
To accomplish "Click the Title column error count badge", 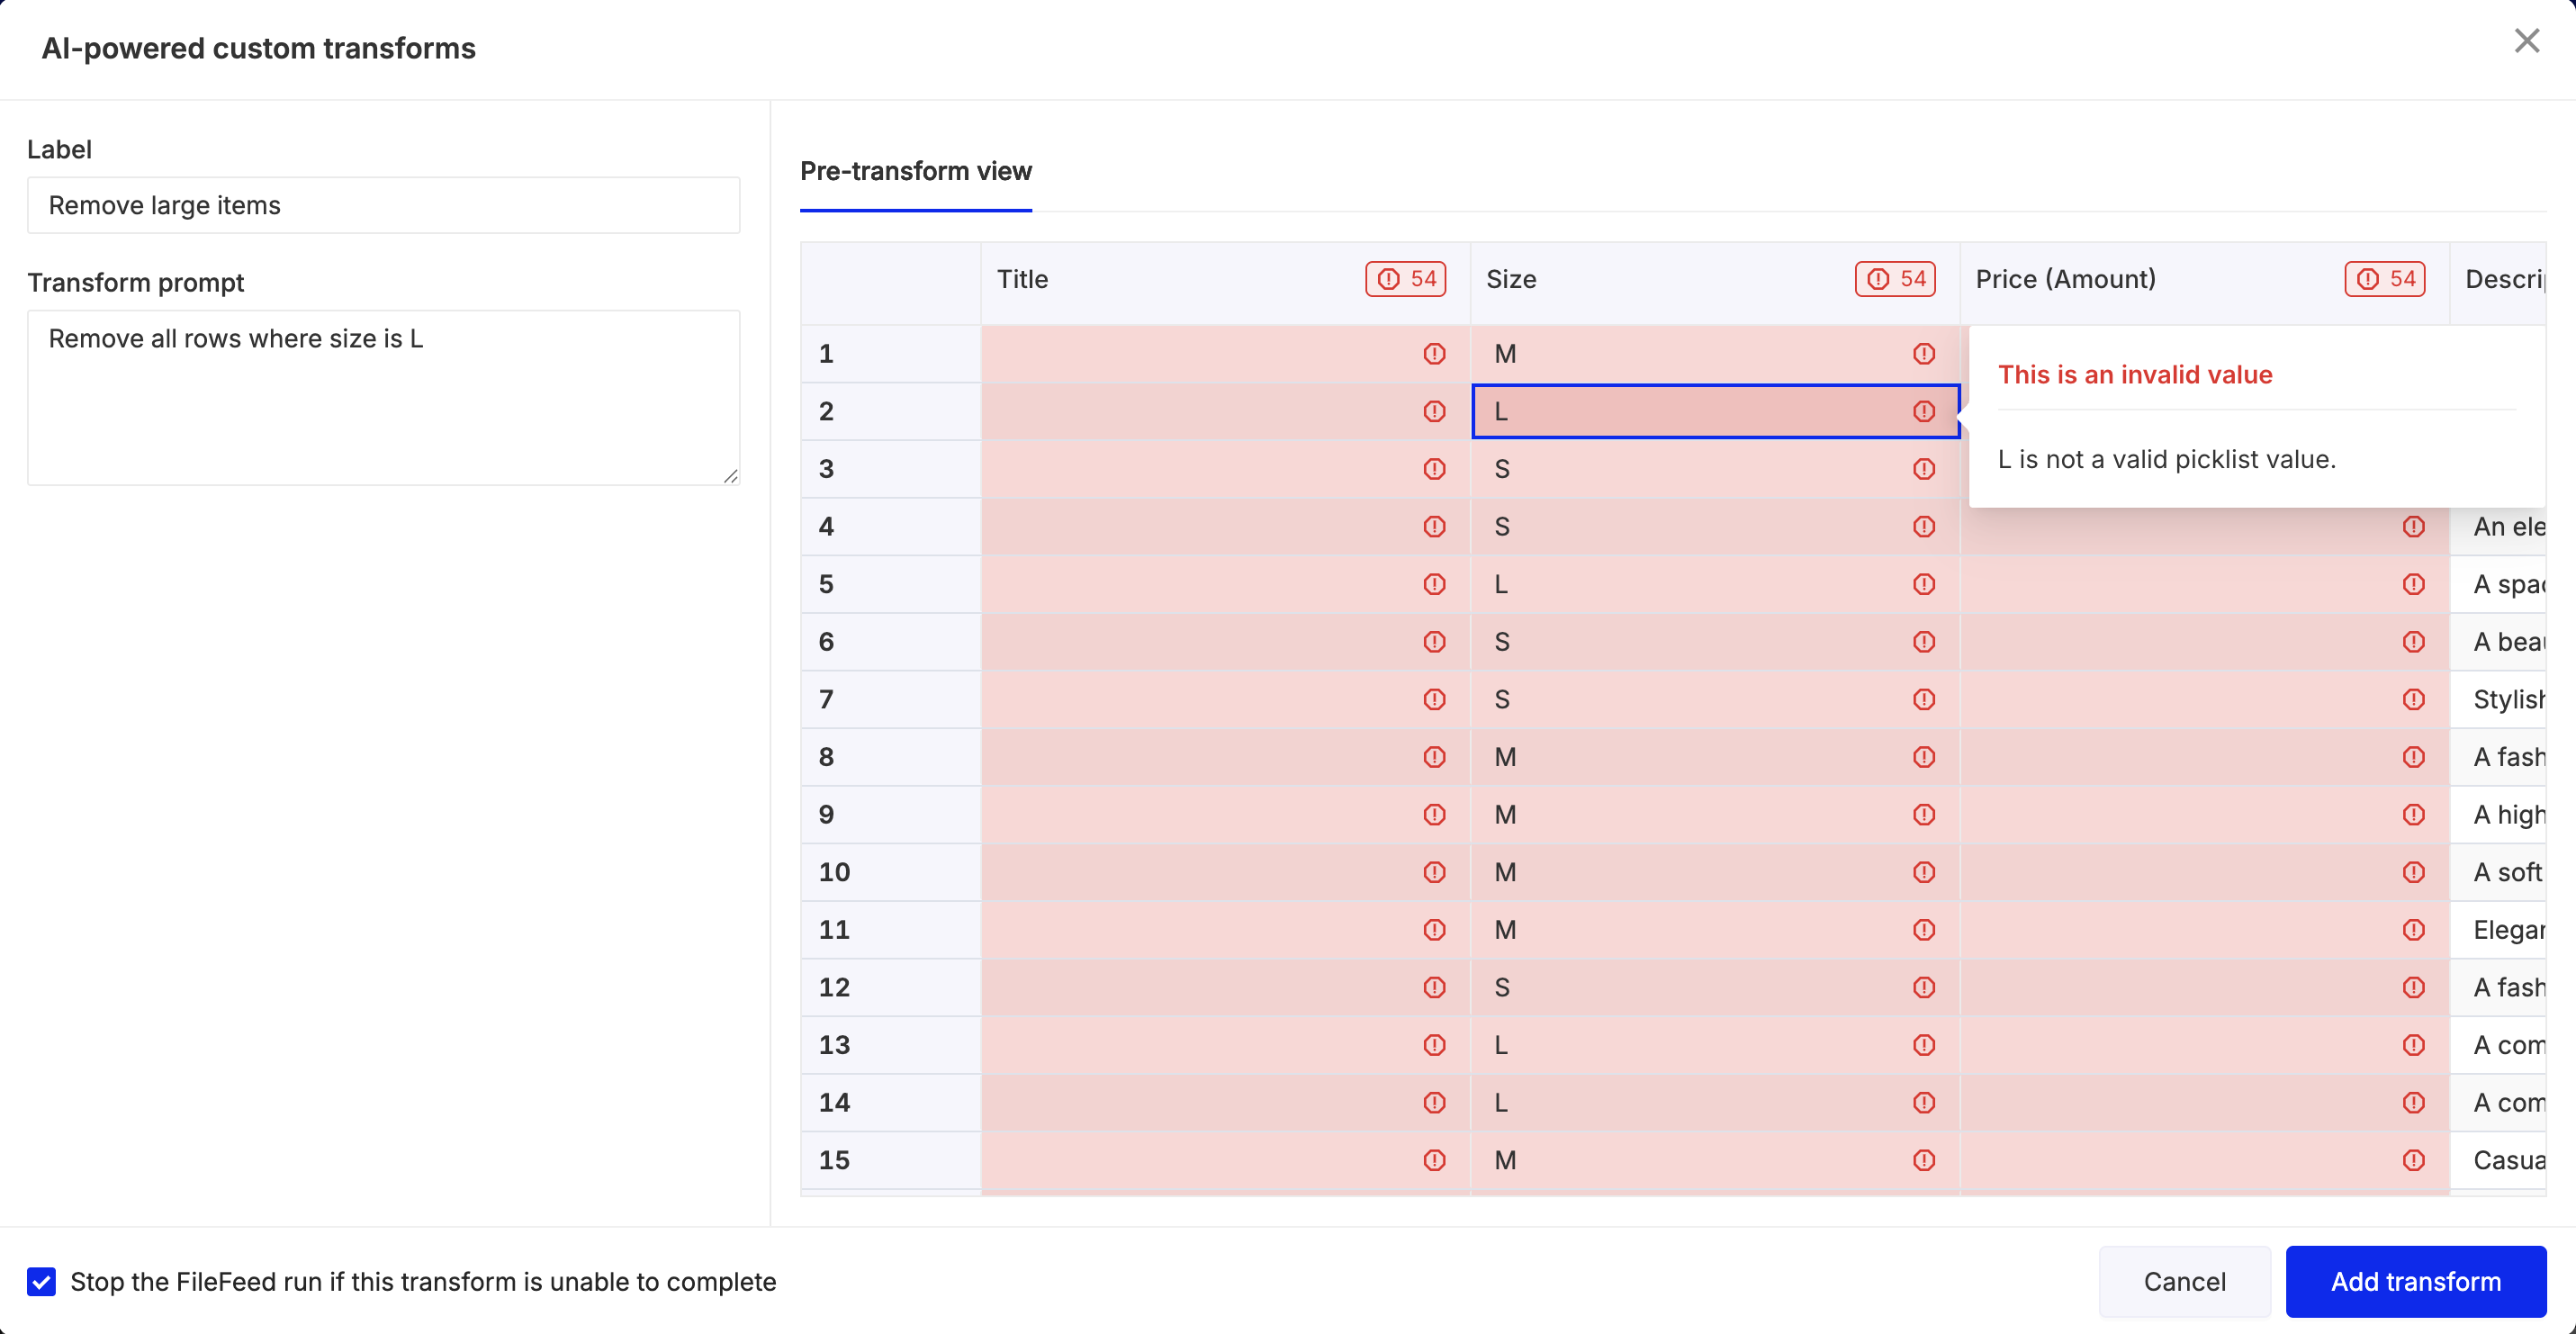I will point(1405,279).
